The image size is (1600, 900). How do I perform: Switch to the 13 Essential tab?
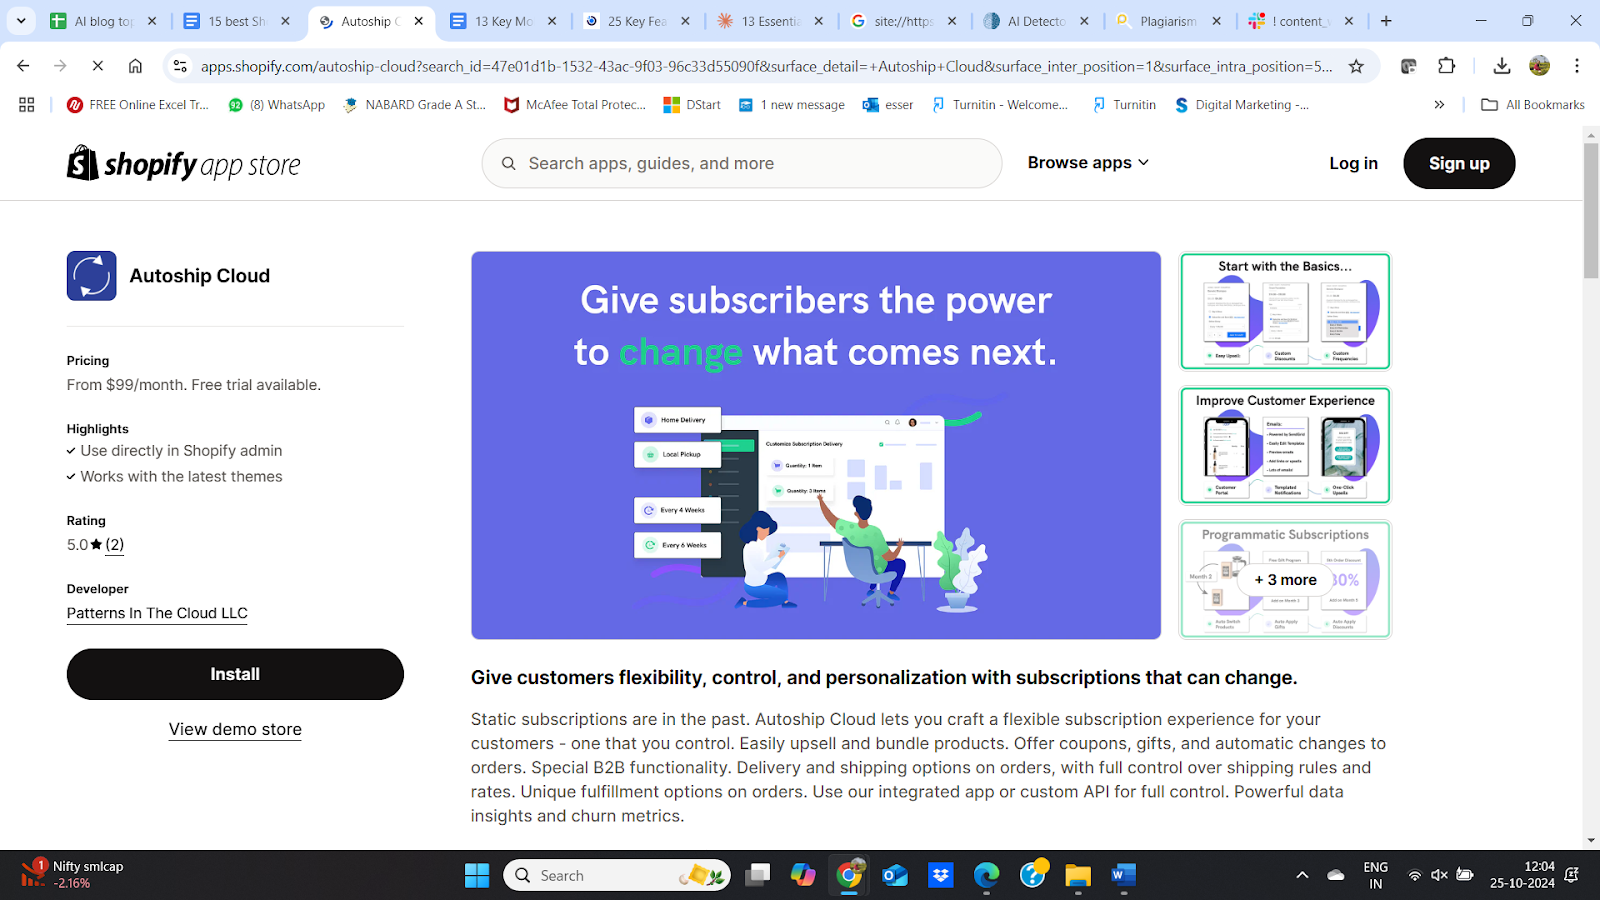[770, 21]
